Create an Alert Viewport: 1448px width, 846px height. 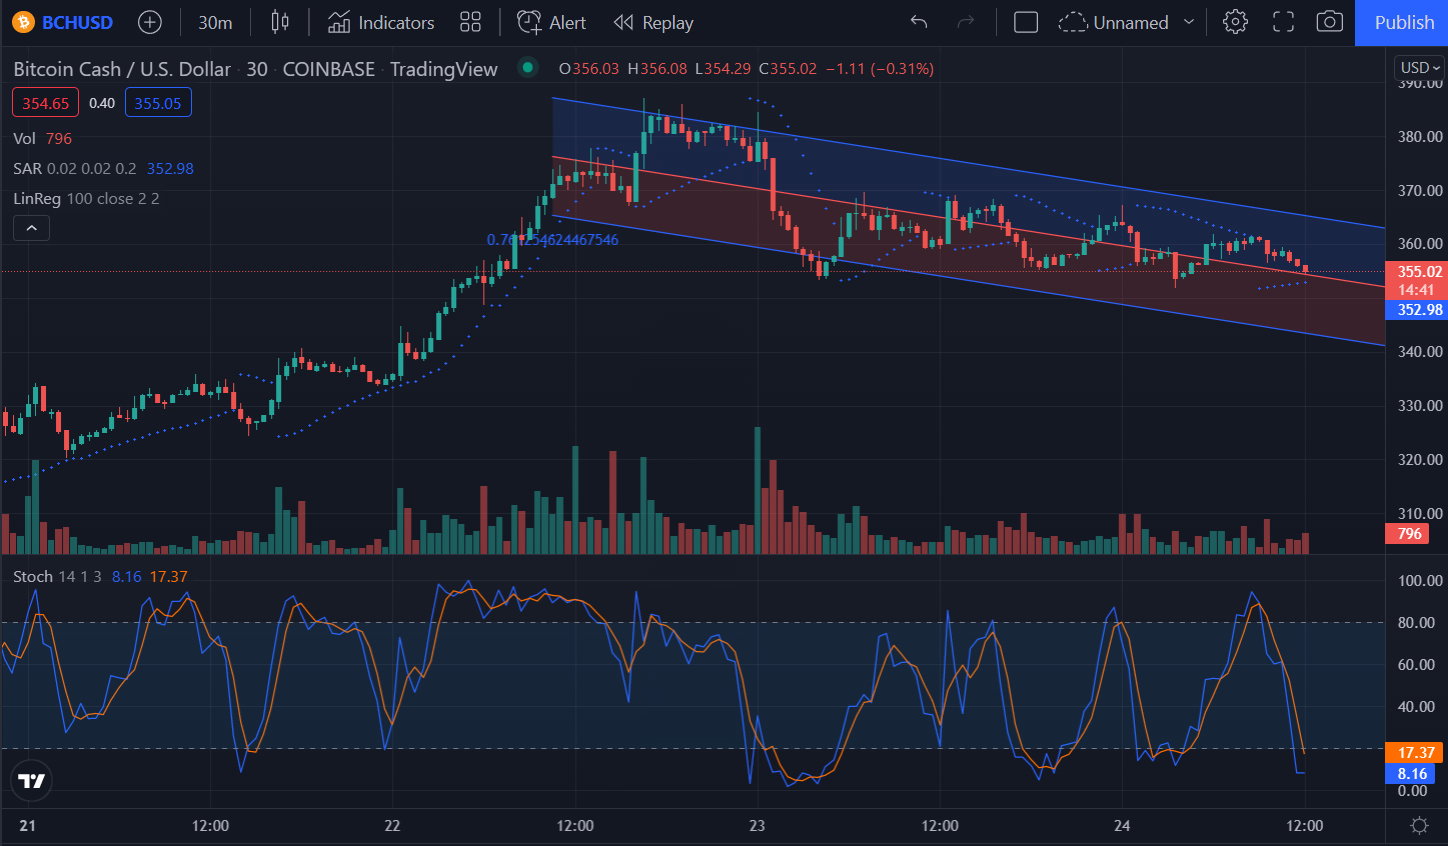(x=552, y=22)
